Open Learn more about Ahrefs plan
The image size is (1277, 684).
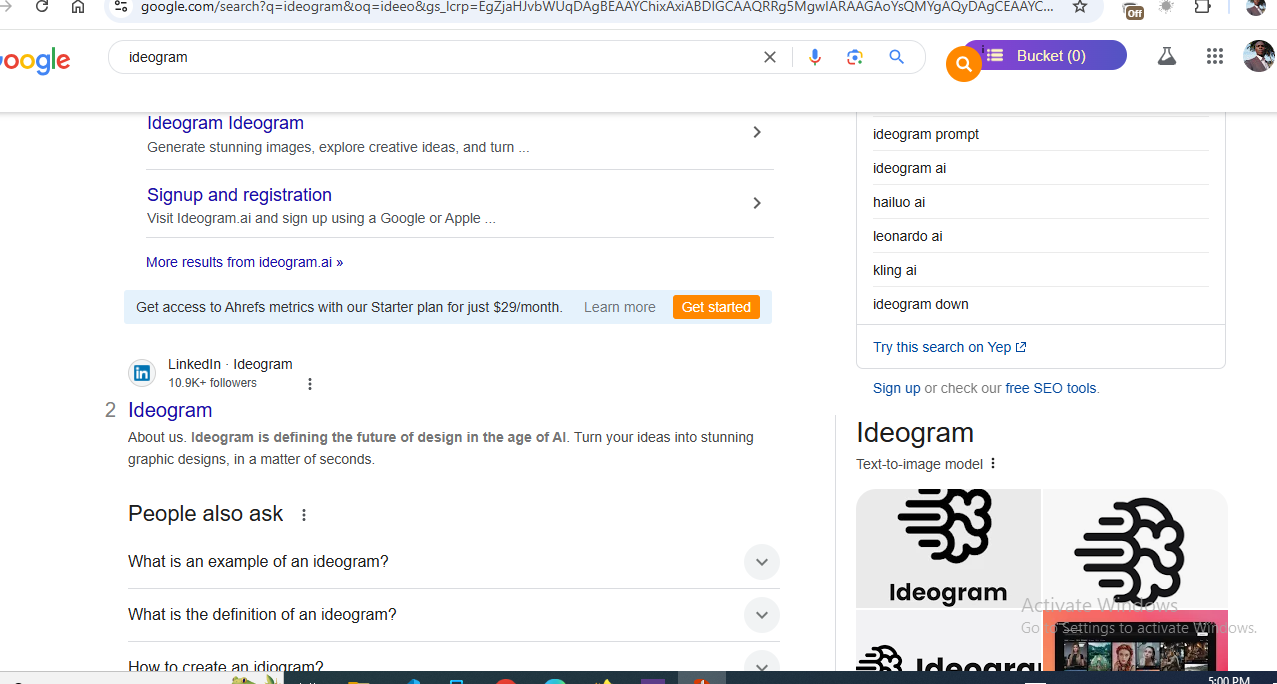(620, 307)
